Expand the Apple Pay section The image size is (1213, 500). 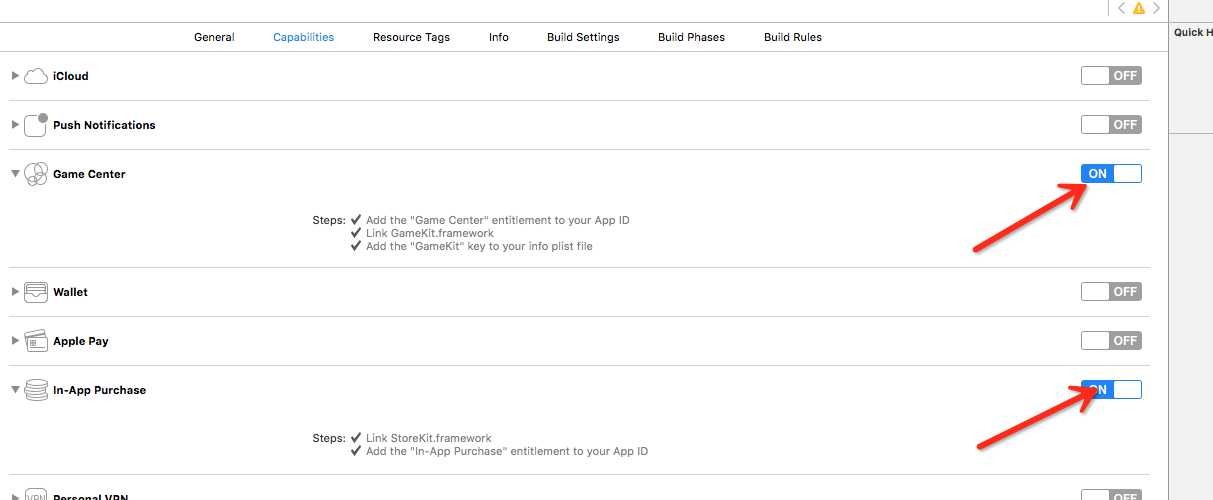(15, 341)
